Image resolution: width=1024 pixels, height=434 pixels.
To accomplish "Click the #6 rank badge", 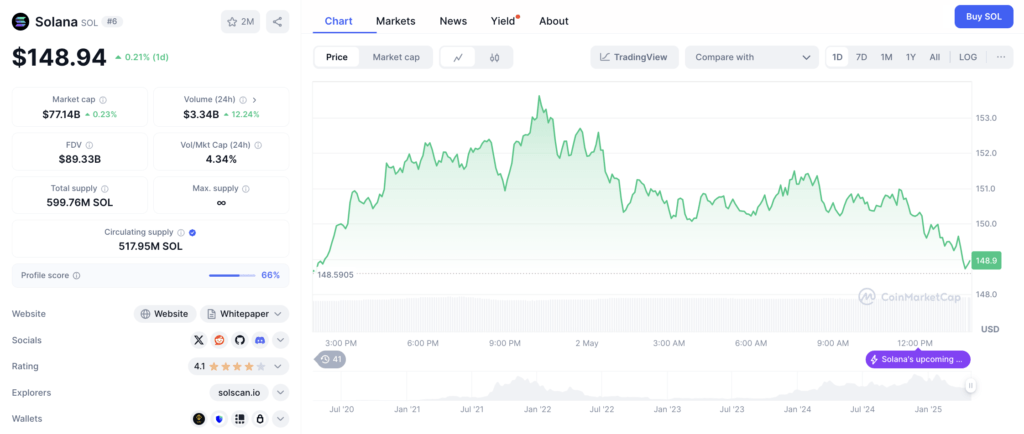I will click(112, 22).
